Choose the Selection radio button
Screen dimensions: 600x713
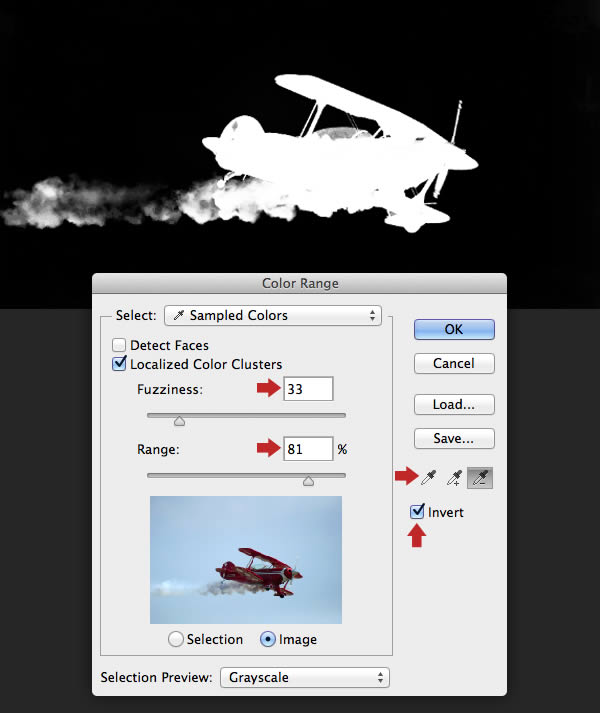pos(176,639)
